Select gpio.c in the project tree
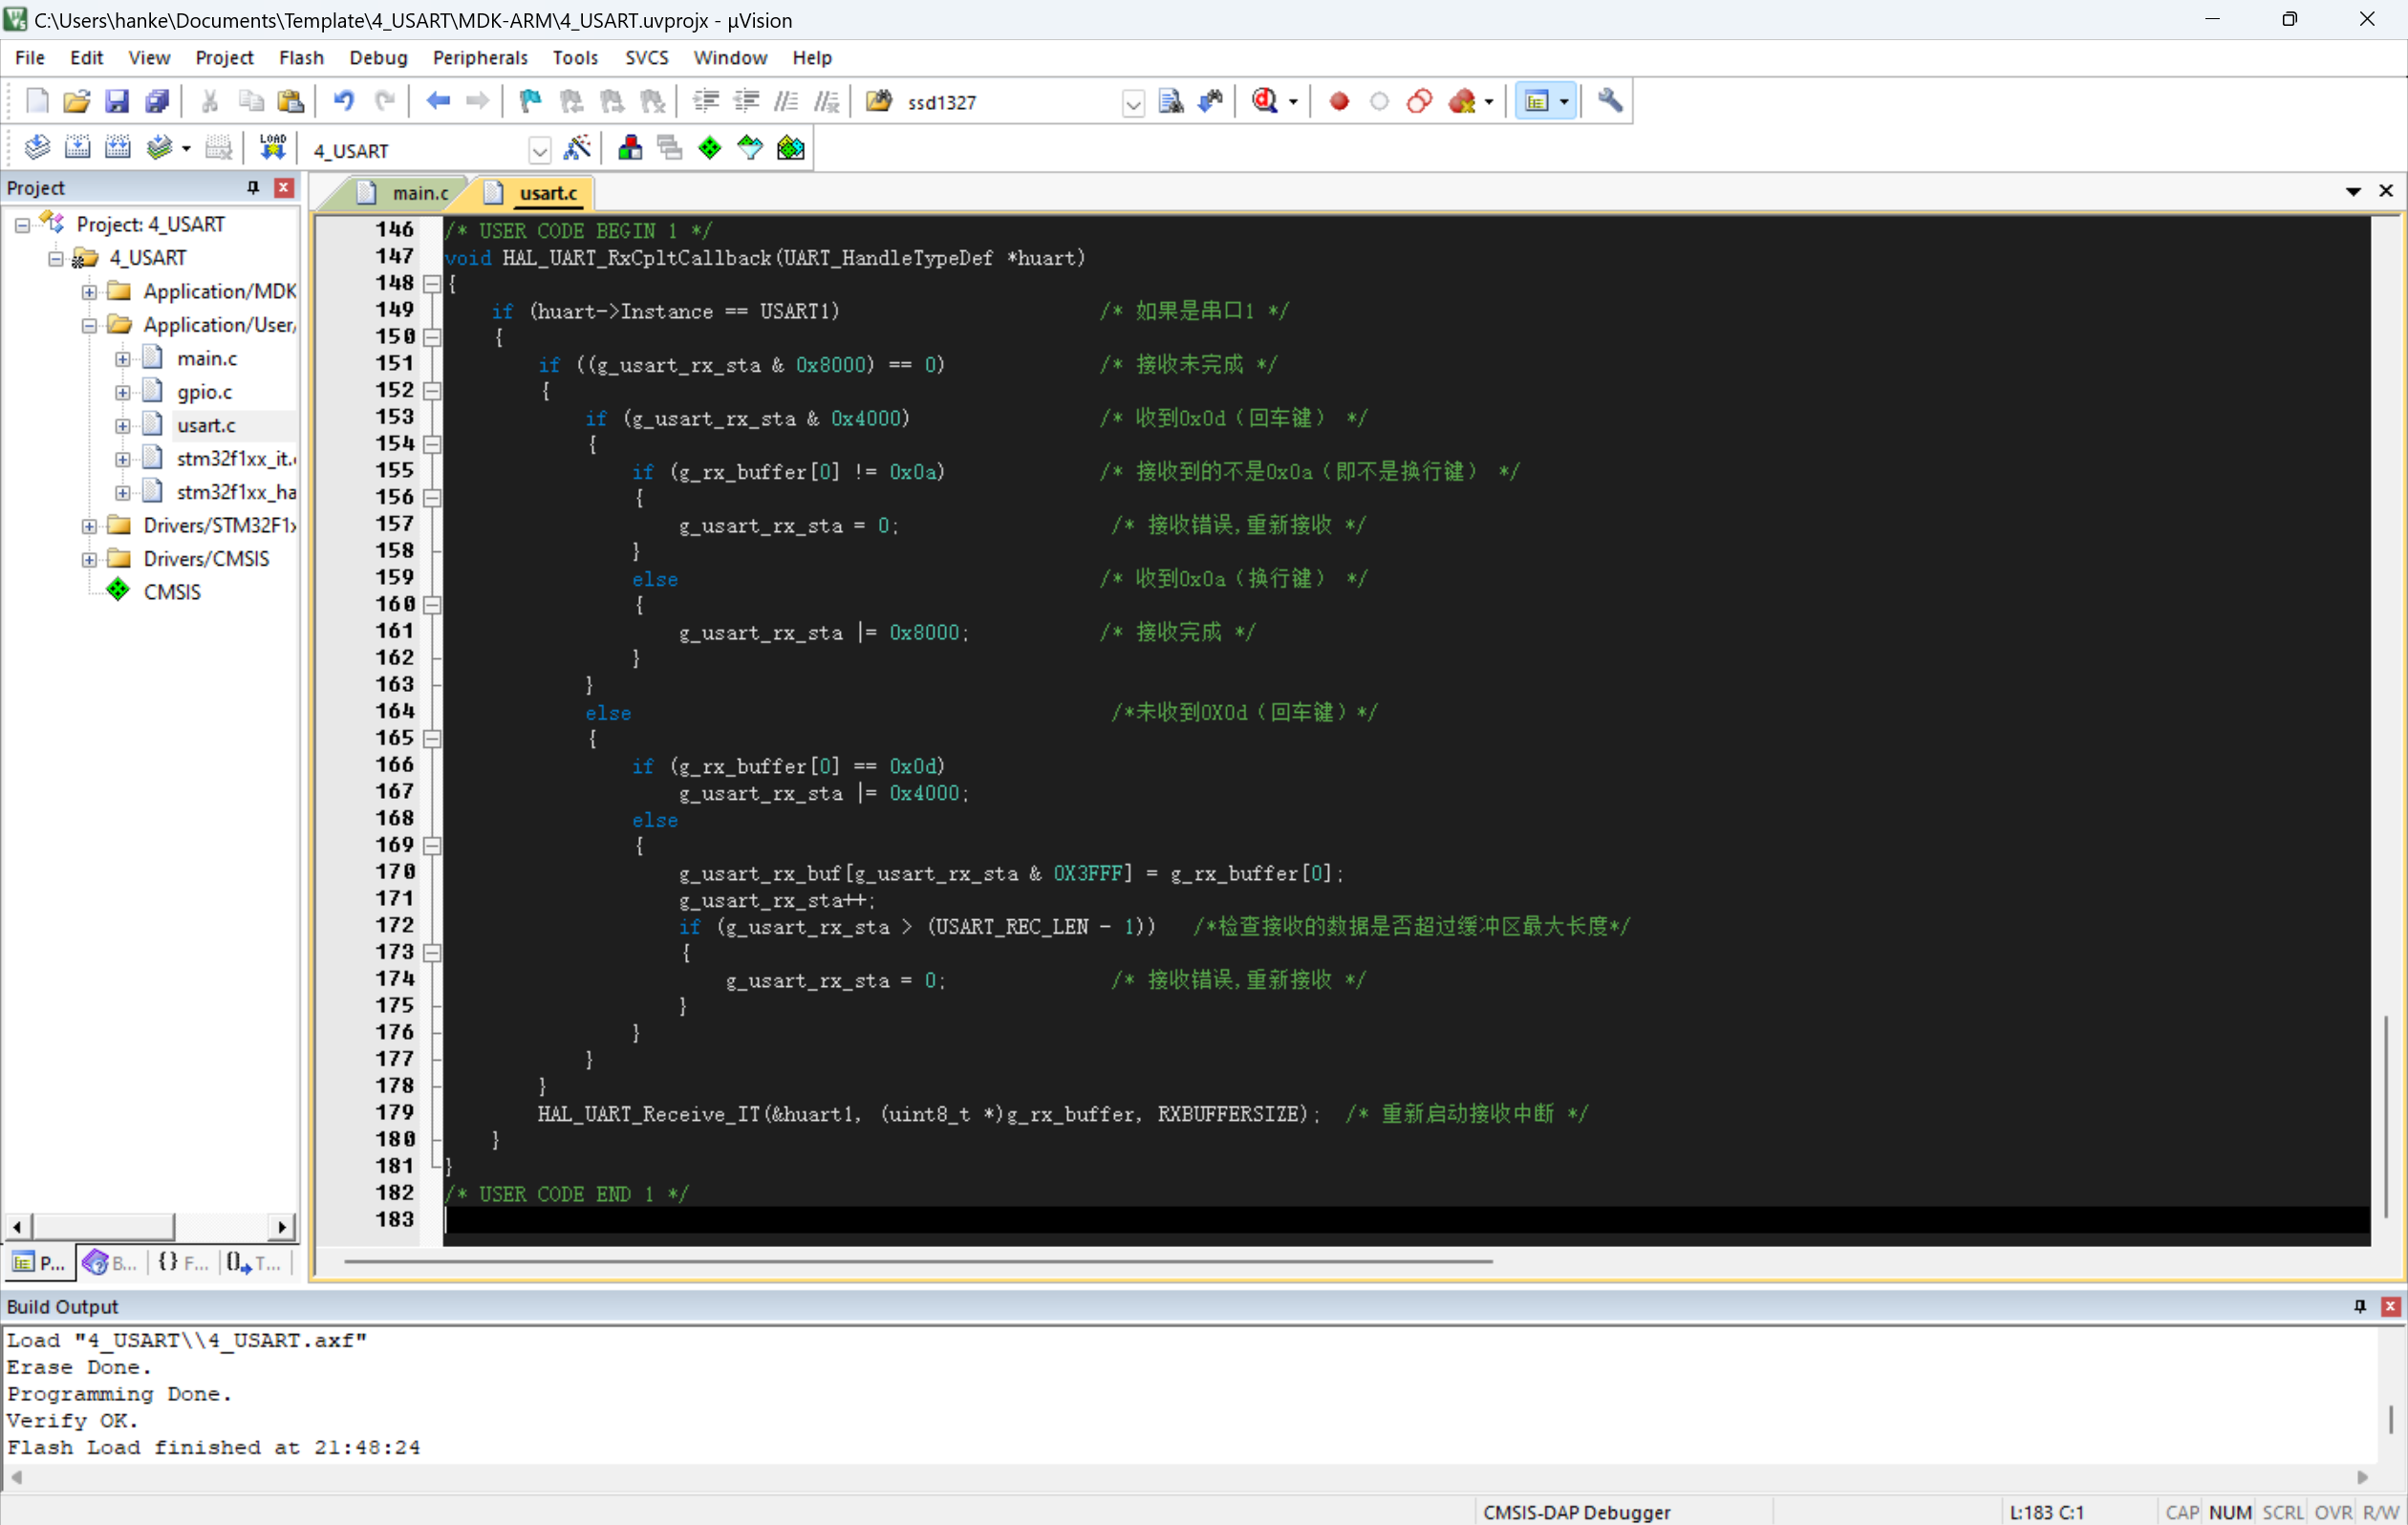 coord(204,392)
